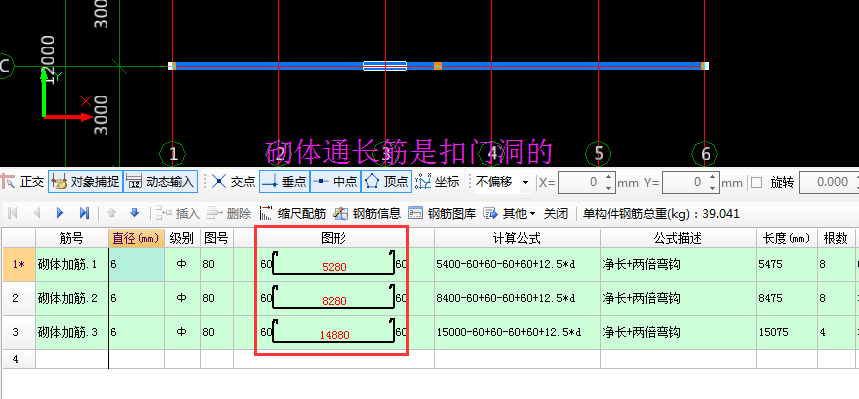This screenshot has width=859, height=399.
Task: Select the 交点 intersection snap icon
Action: coord(219,181)
